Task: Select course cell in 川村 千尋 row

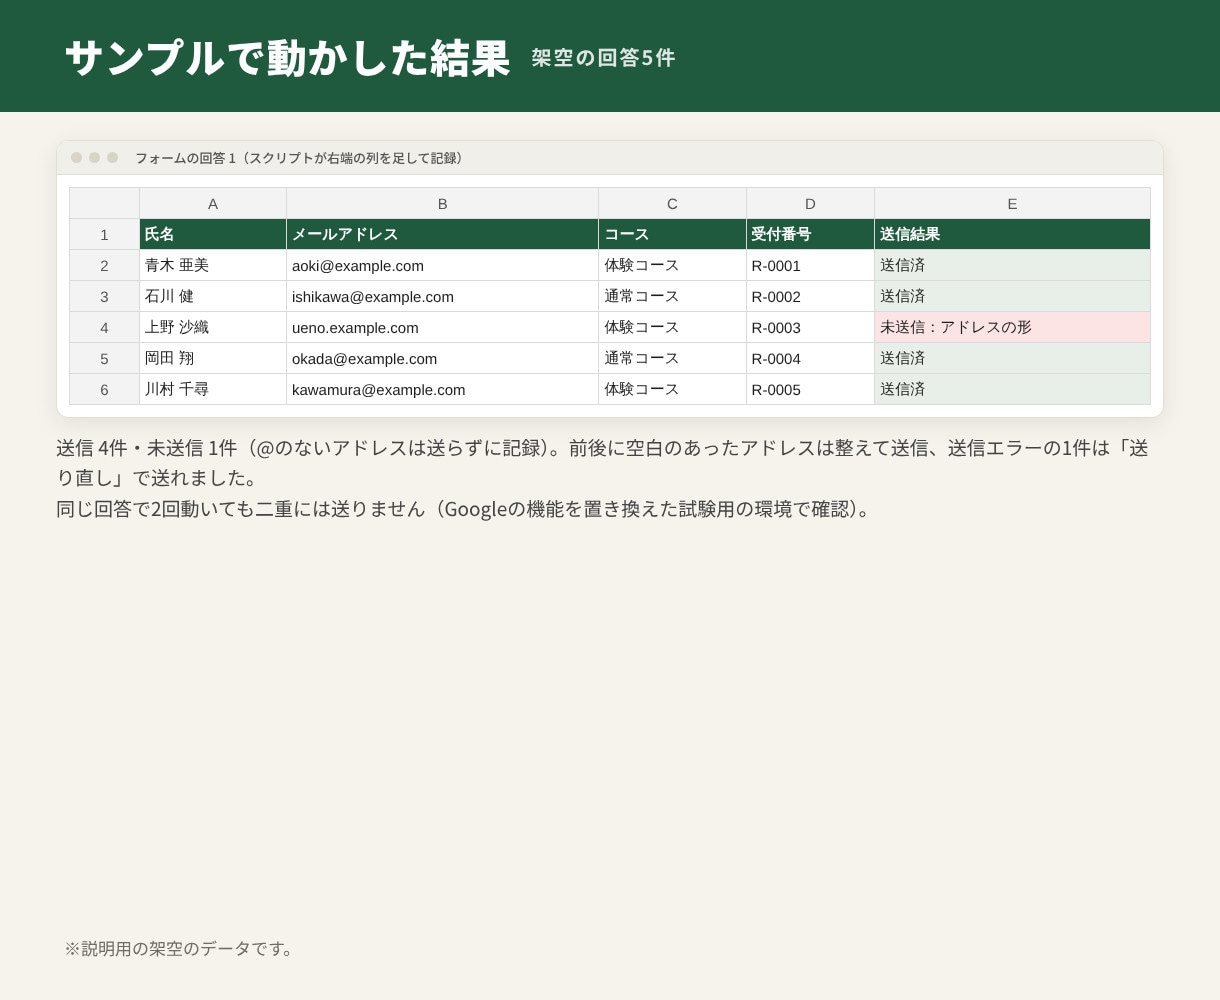Action: tap(673, 389)
